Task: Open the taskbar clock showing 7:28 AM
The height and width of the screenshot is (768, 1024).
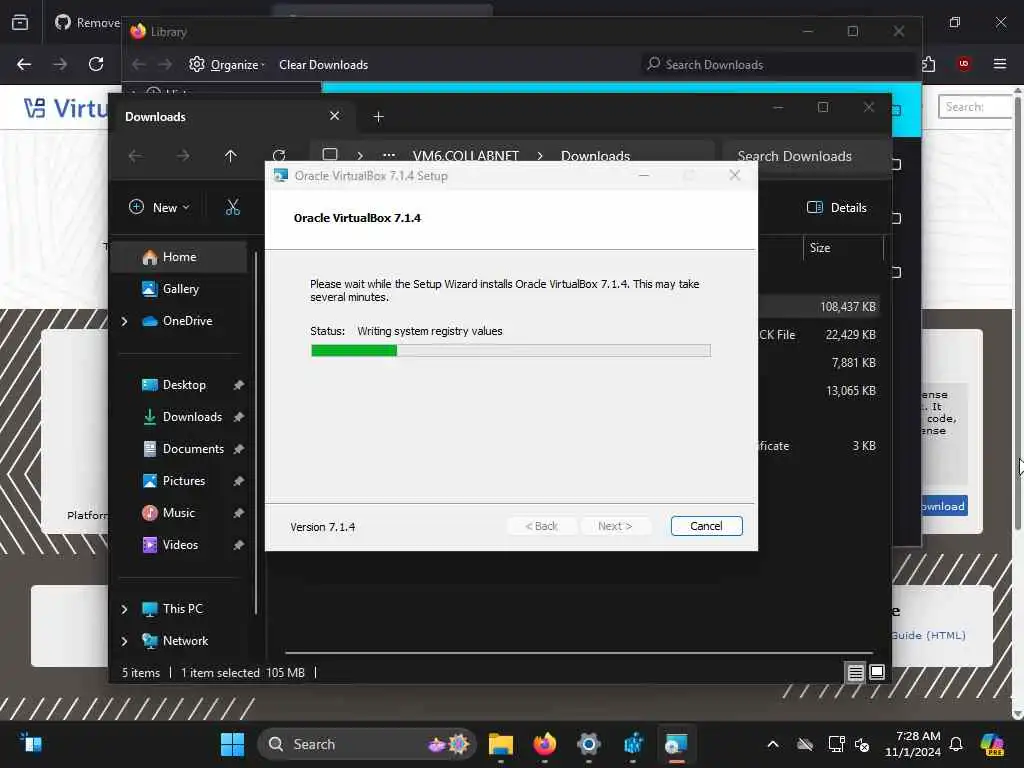Action: pos(912,744)
